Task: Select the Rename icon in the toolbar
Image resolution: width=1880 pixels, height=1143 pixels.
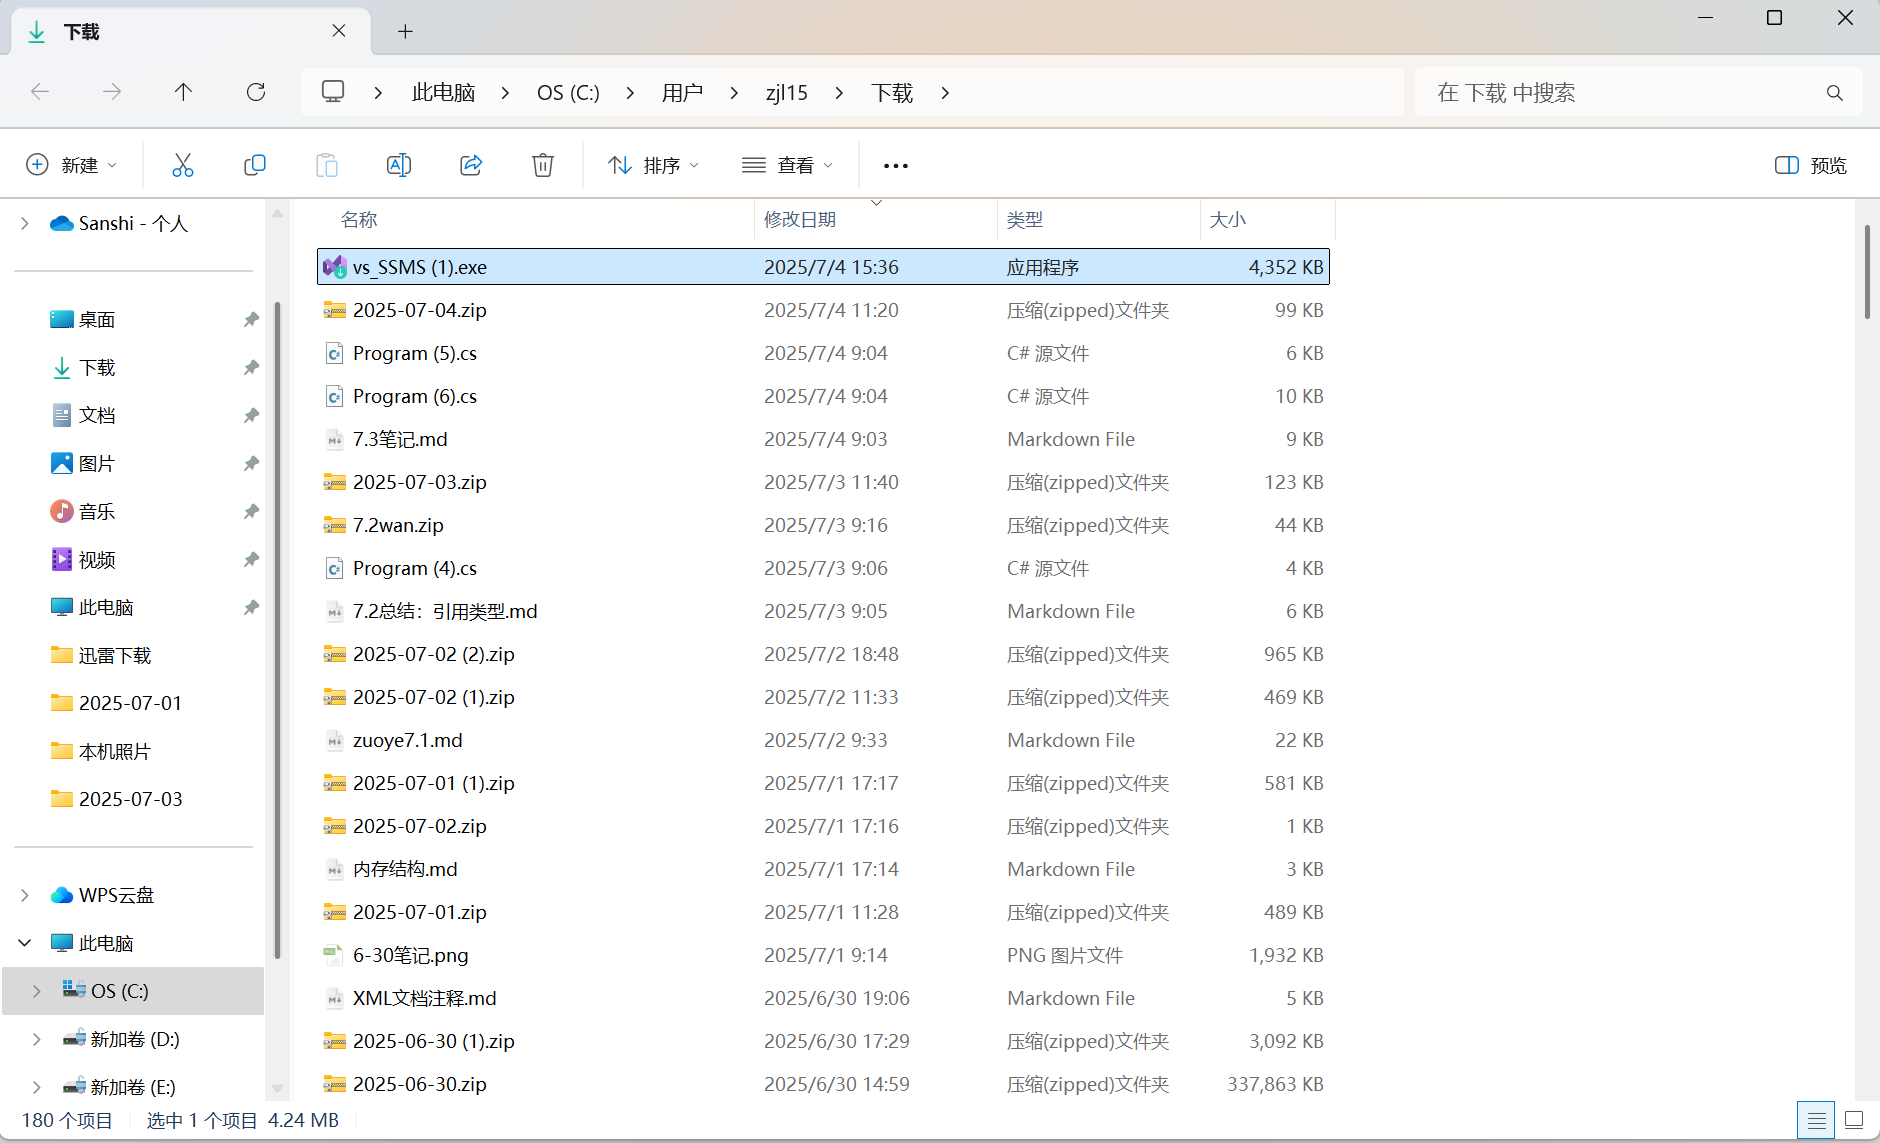Action: click(398, 164)
